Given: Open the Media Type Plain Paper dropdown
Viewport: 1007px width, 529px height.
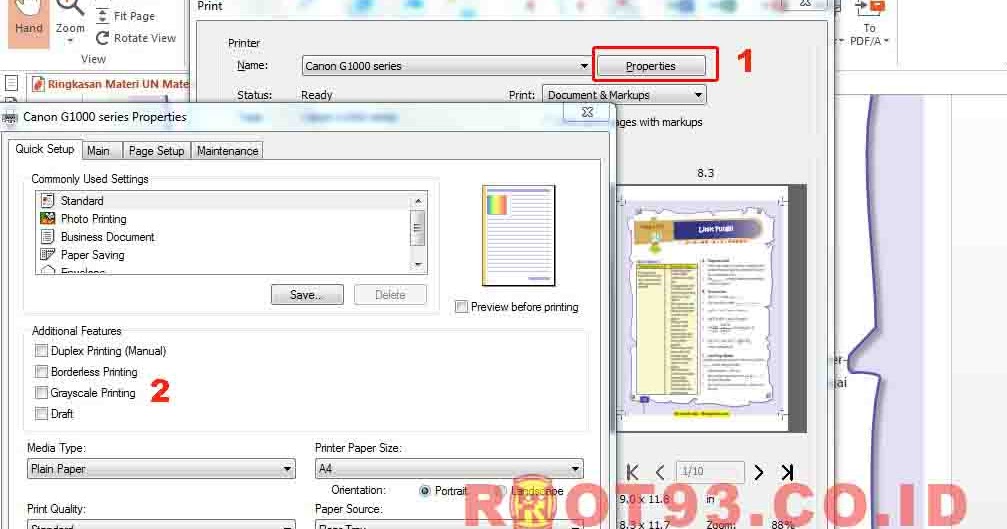Looking at the screenshot, I should (x=161, y=469).
